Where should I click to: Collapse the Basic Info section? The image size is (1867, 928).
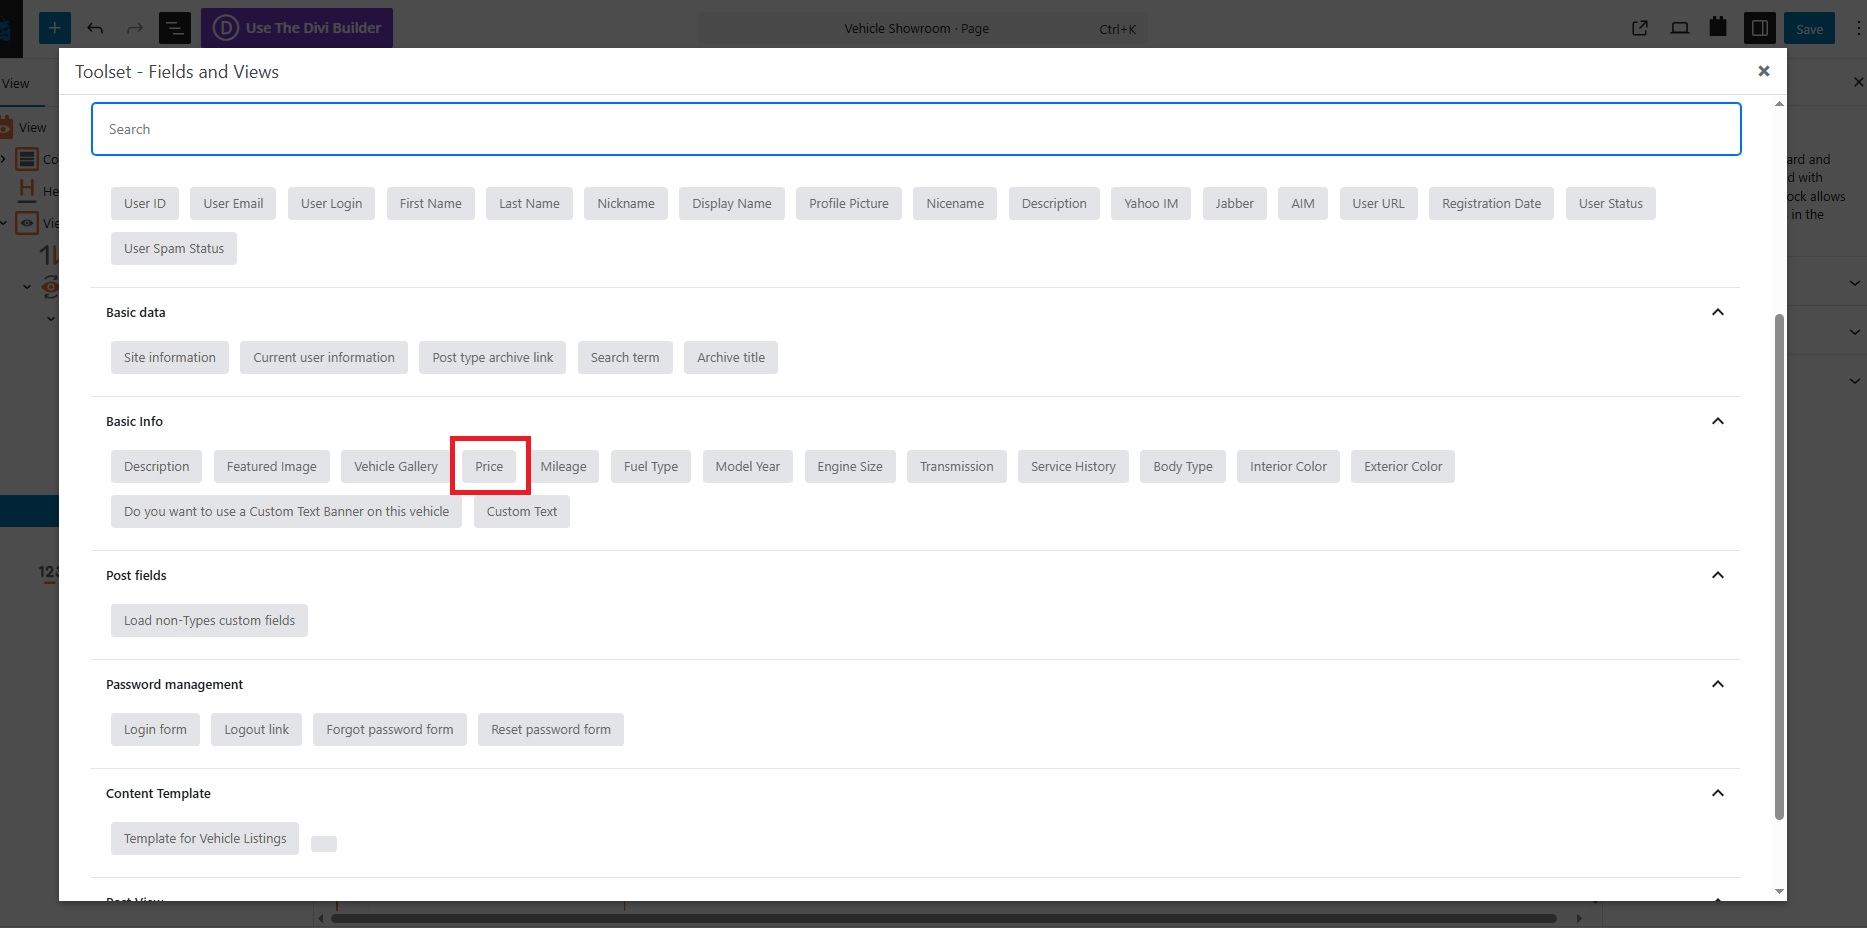click(1718, 421)
